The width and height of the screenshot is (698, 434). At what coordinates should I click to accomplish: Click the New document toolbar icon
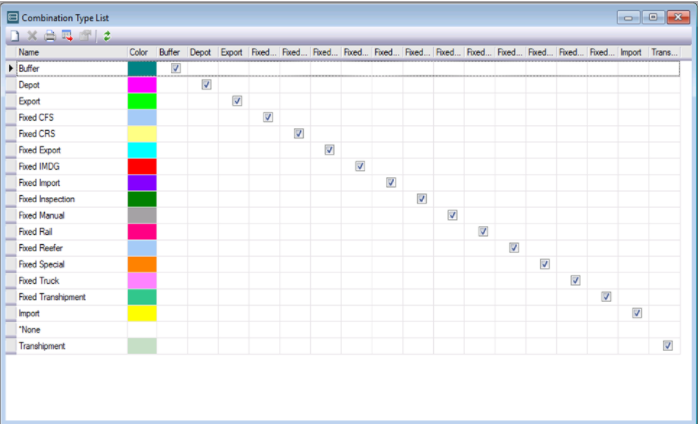coord(15,36)
